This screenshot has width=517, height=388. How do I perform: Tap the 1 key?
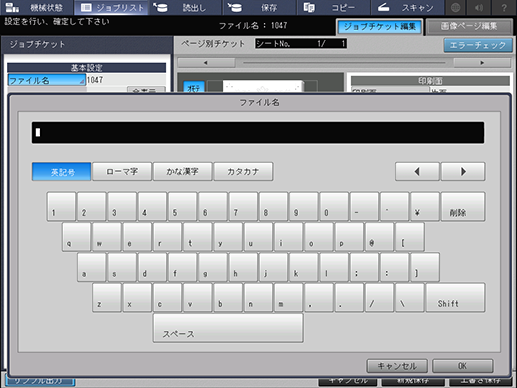(61, 206)
